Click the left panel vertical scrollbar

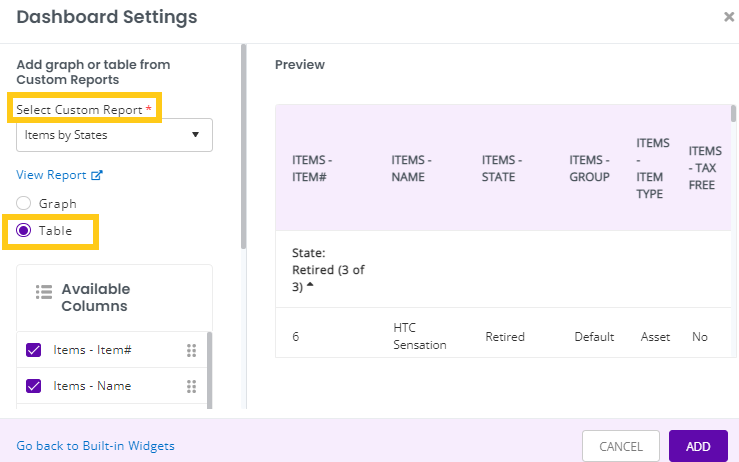coord(243,146)
